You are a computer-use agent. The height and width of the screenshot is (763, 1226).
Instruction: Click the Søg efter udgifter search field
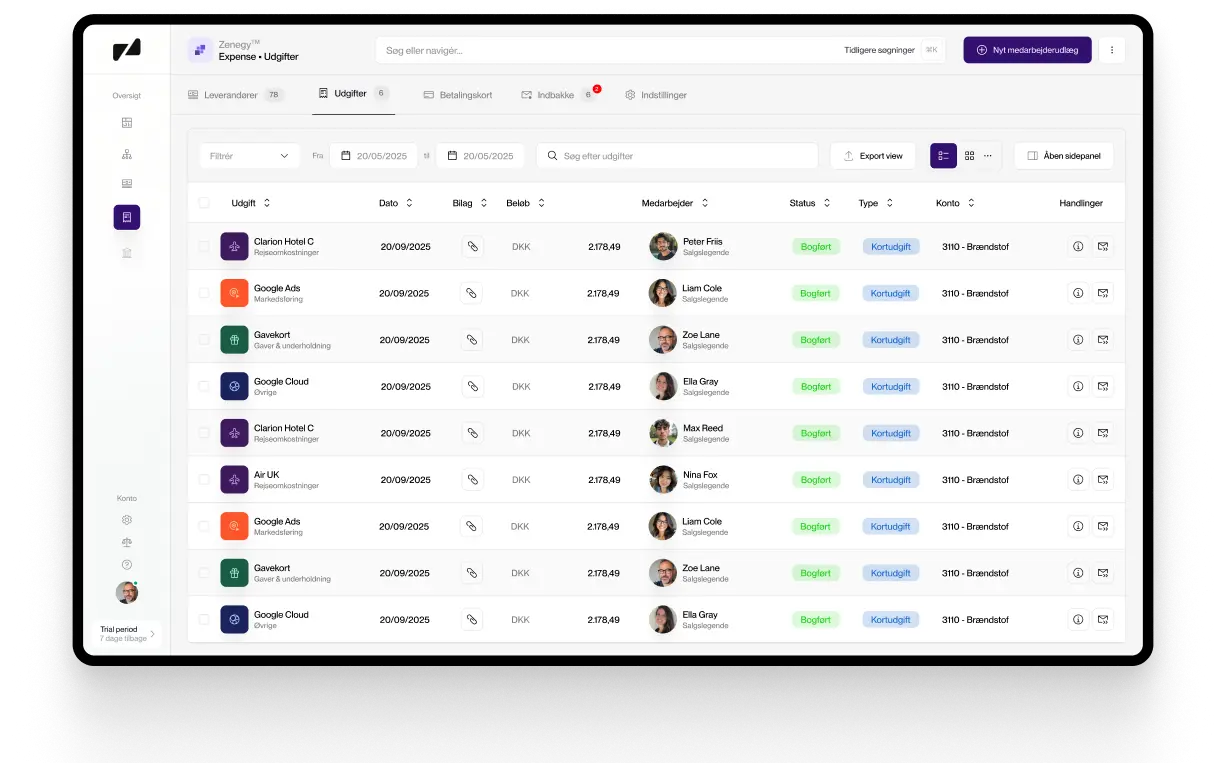tap(677, 156)
